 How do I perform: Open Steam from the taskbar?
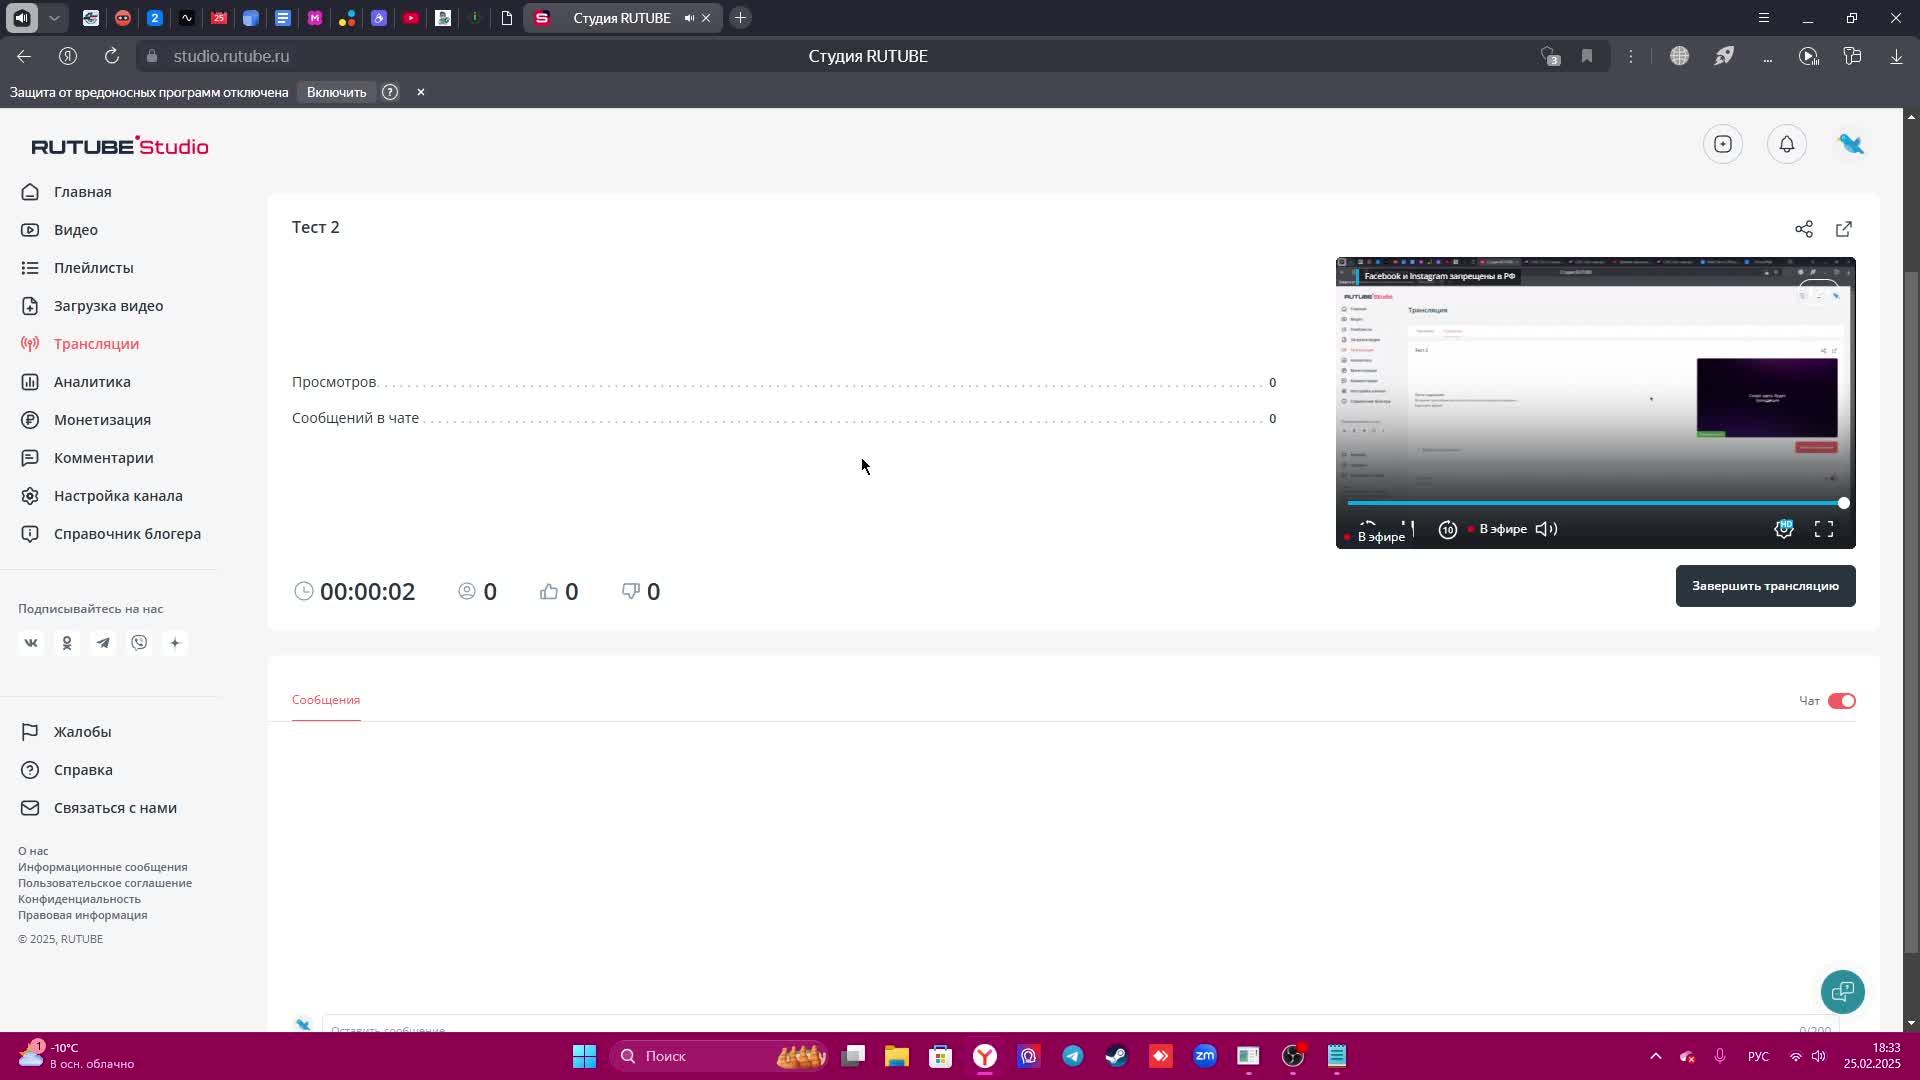1117,1056
